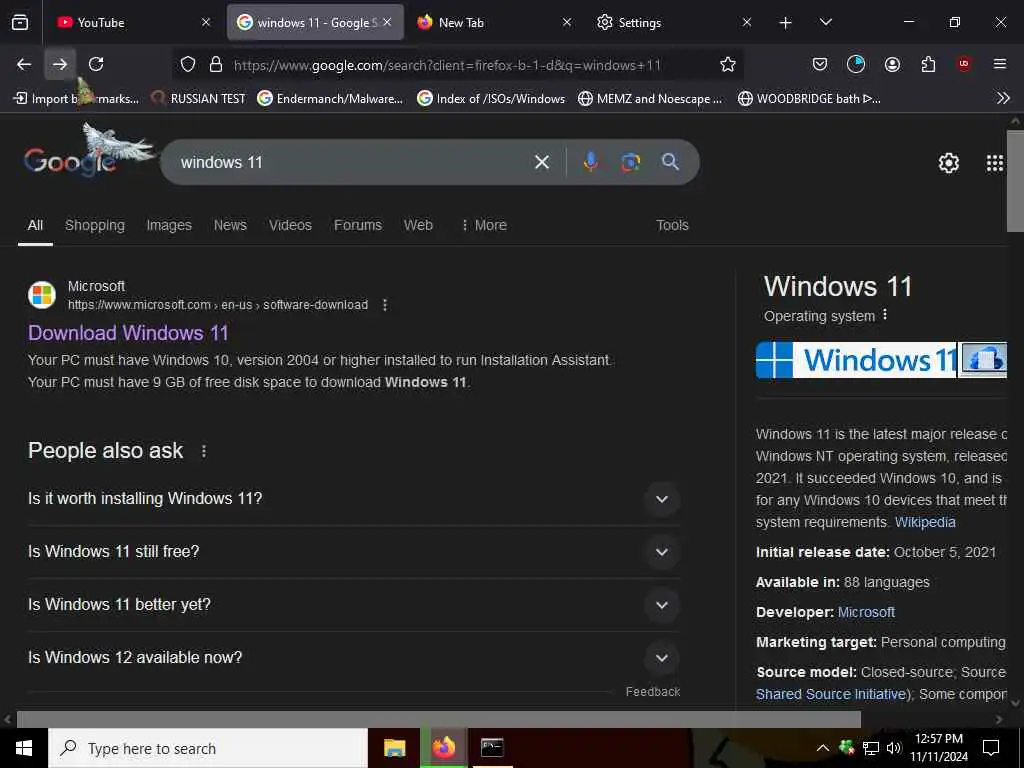
Task: Open the notification center icon
Action: [x=991, y=748]
